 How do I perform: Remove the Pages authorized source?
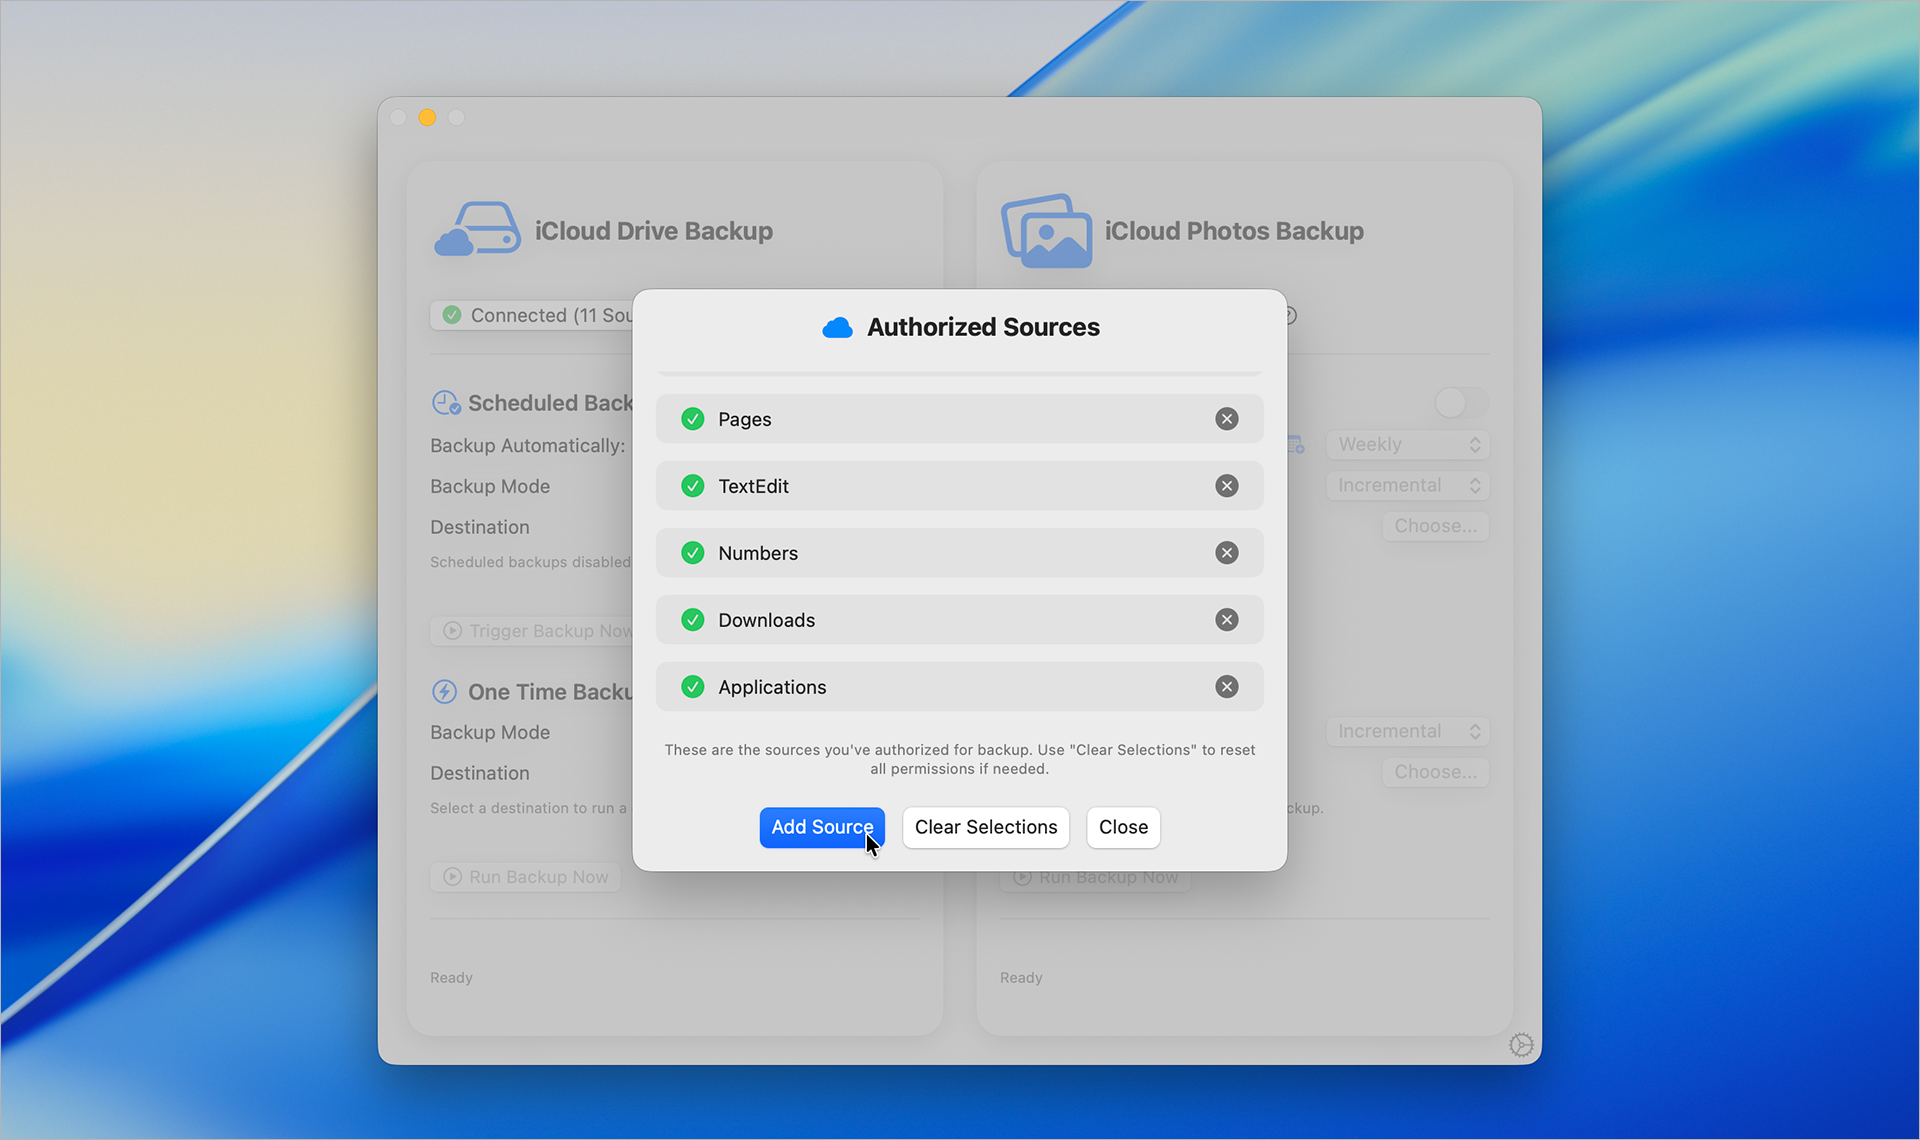pyautogui.click(x=1226, y=419)
